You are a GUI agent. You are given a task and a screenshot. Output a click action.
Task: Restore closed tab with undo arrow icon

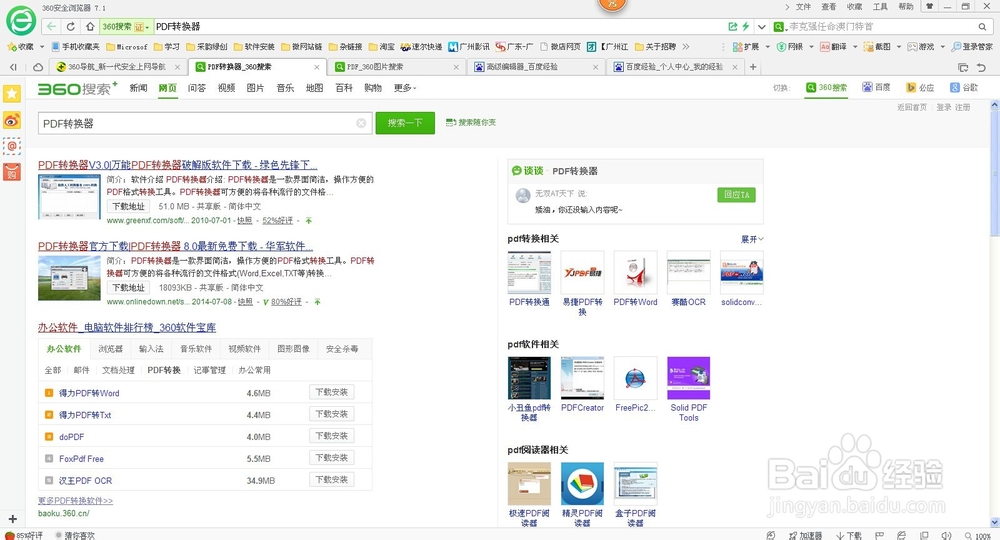point(982,67)
